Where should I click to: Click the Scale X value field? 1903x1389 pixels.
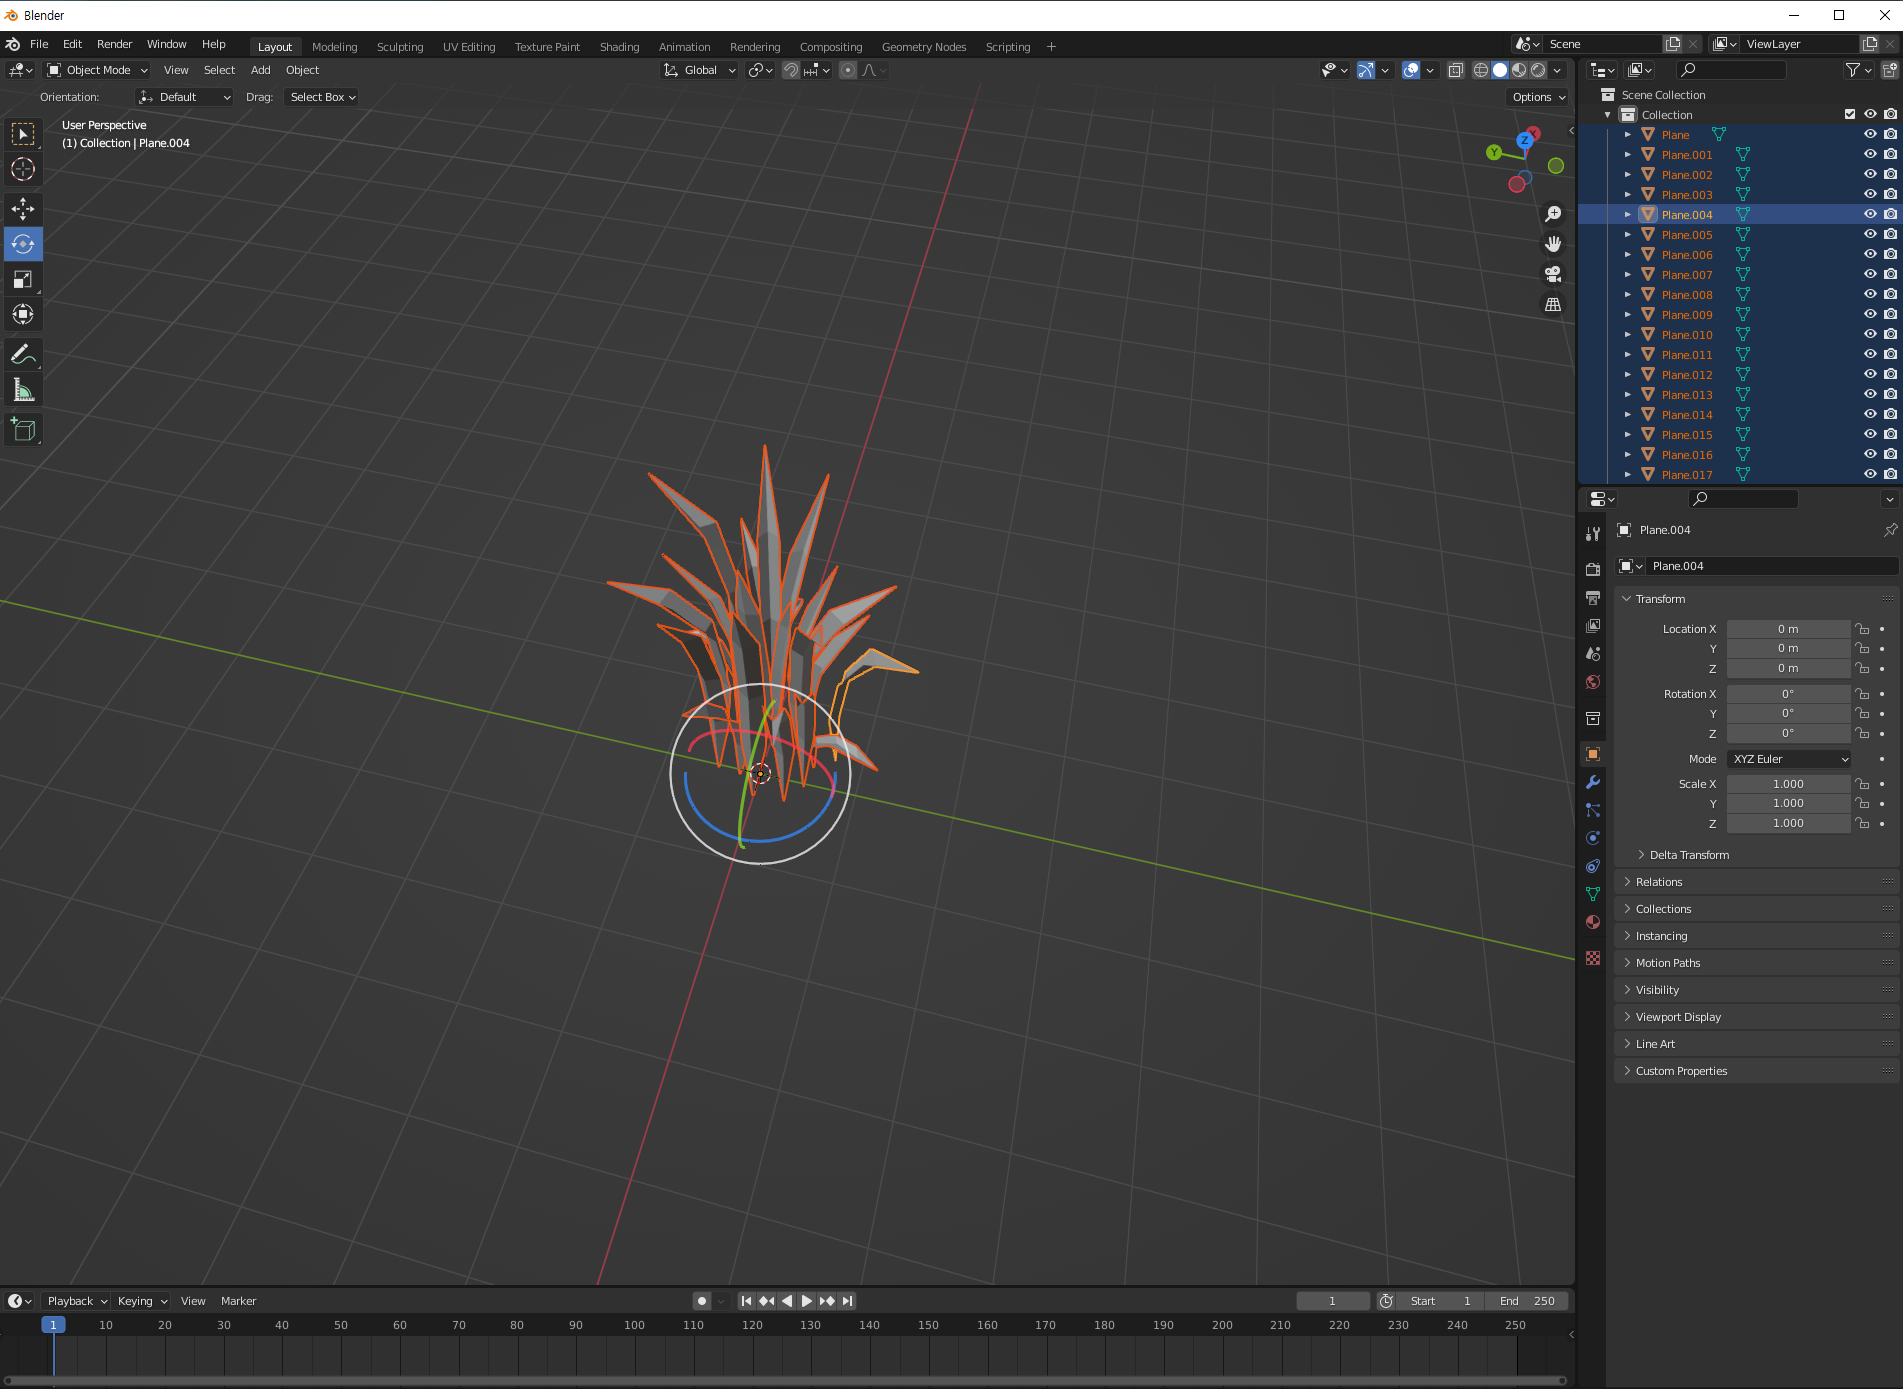click(1788, 784)
